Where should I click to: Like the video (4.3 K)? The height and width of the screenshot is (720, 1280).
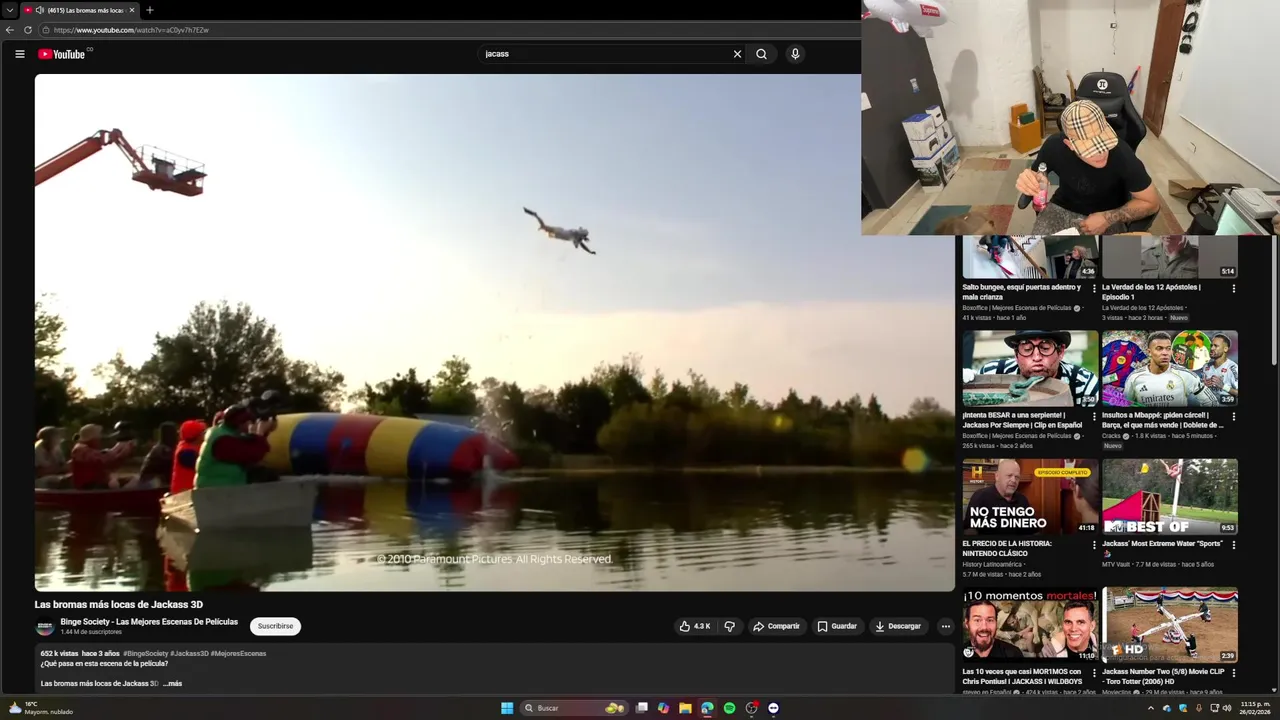(695, 626)
